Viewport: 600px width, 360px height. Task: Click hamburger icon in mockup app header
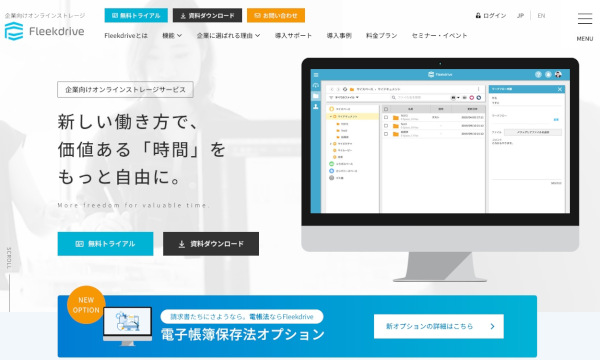point(316,75)
